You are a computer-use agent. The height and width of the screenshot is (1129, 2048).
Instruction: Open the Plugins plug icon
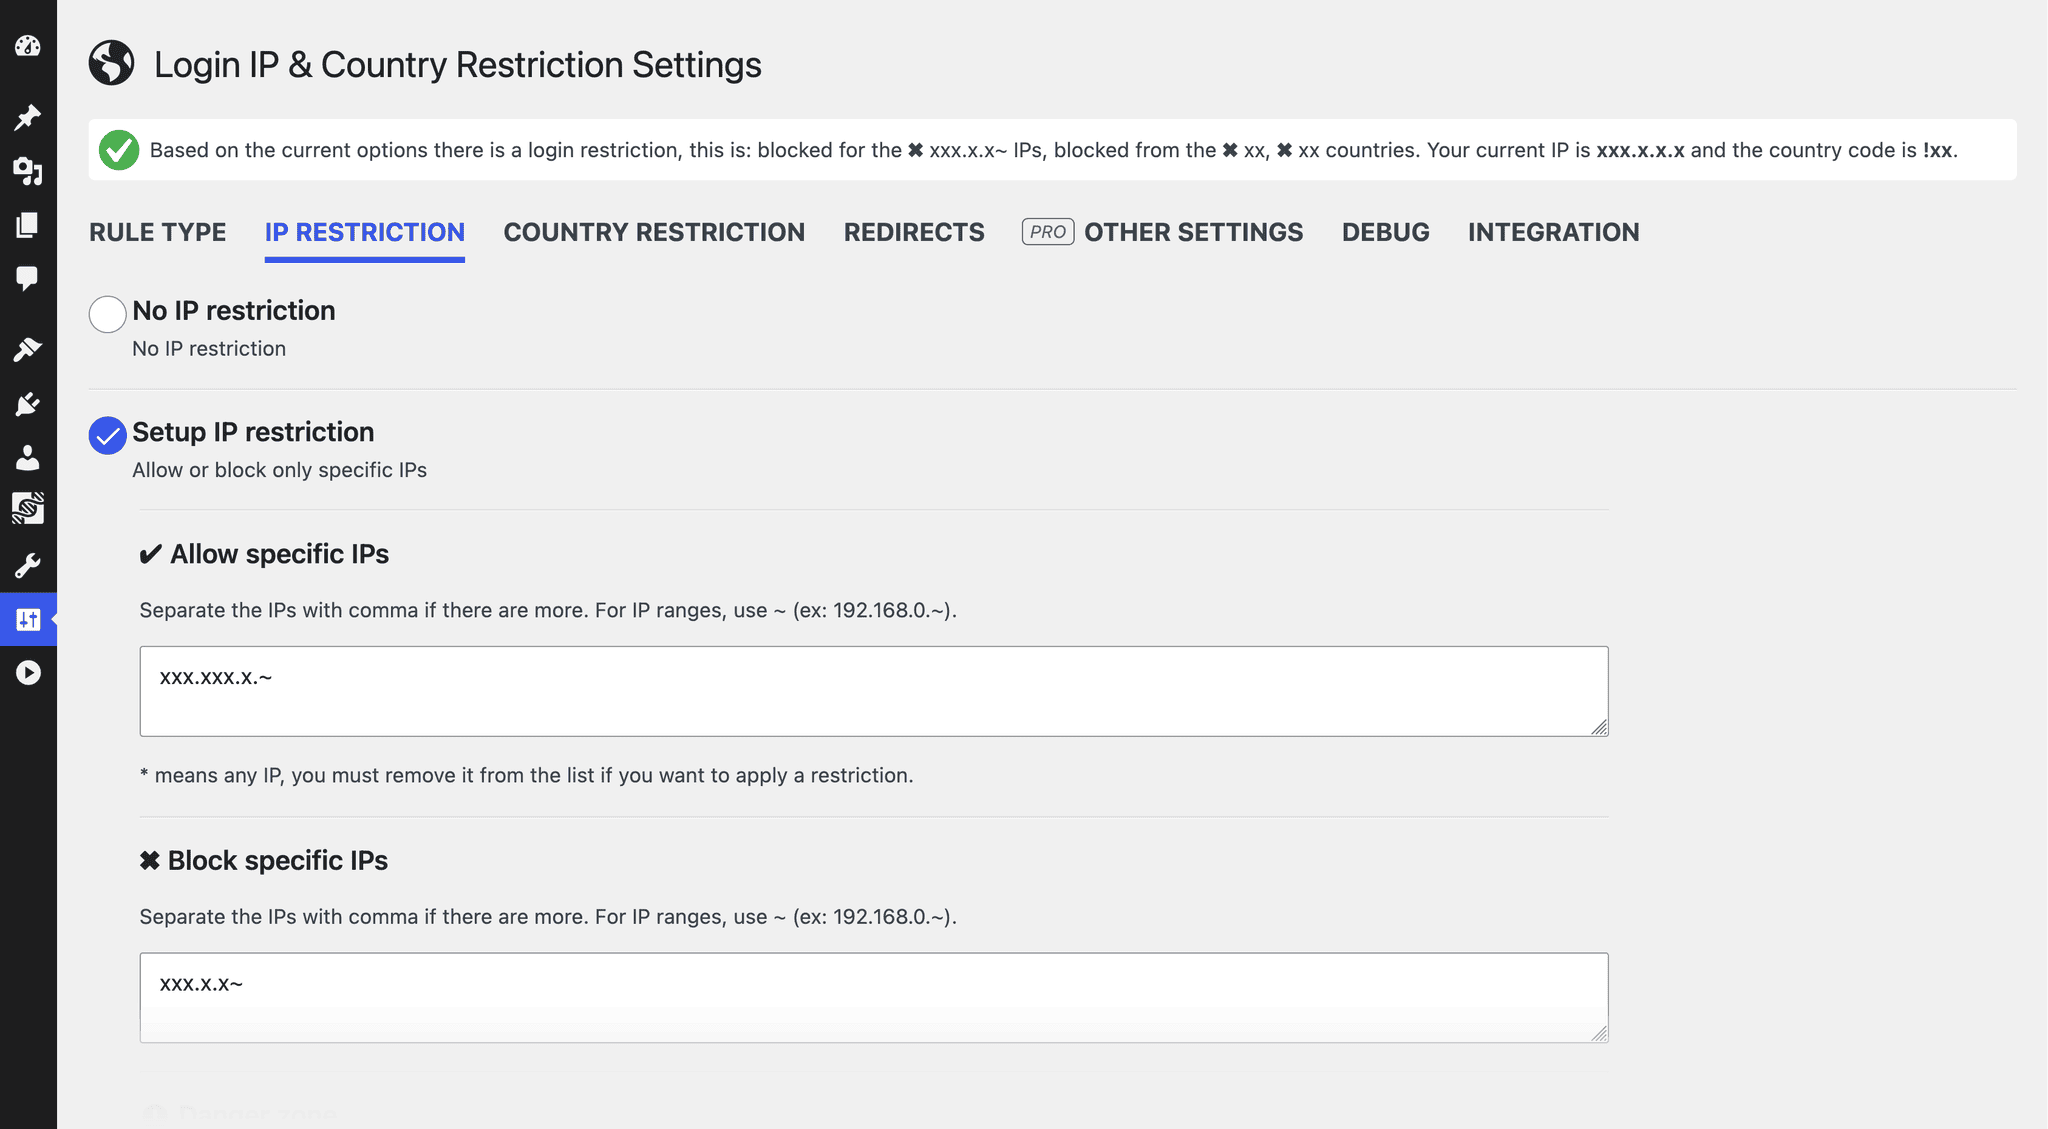click(x=28, y=404)
